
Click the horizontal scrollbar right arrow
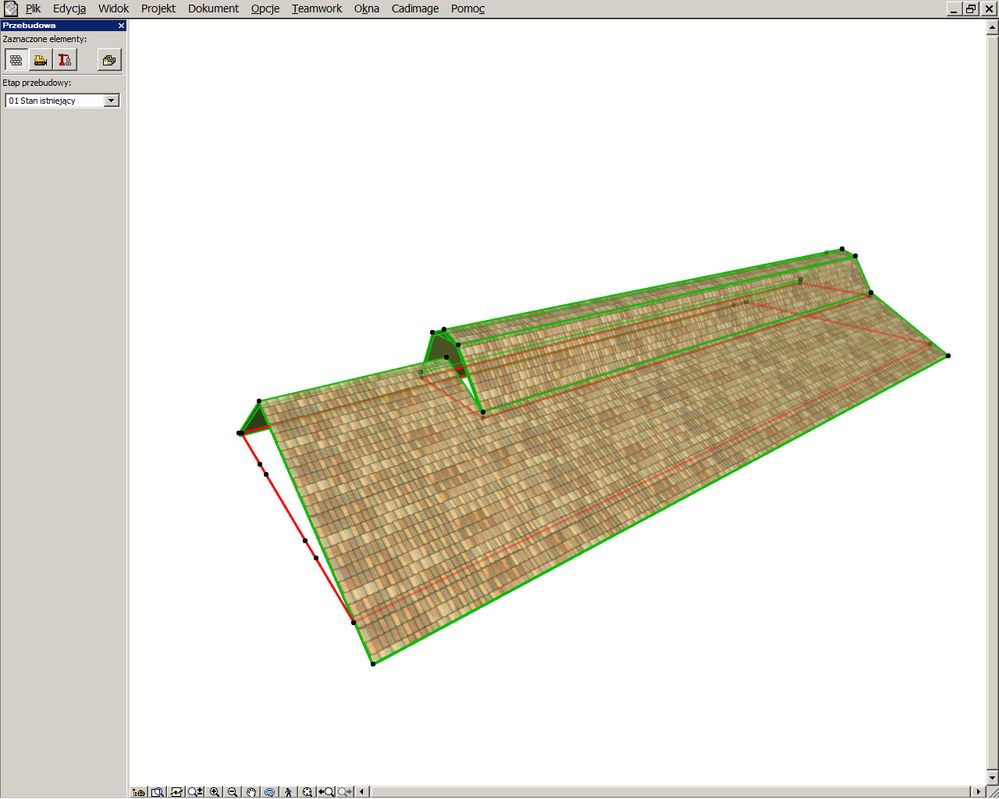[979, 792]
